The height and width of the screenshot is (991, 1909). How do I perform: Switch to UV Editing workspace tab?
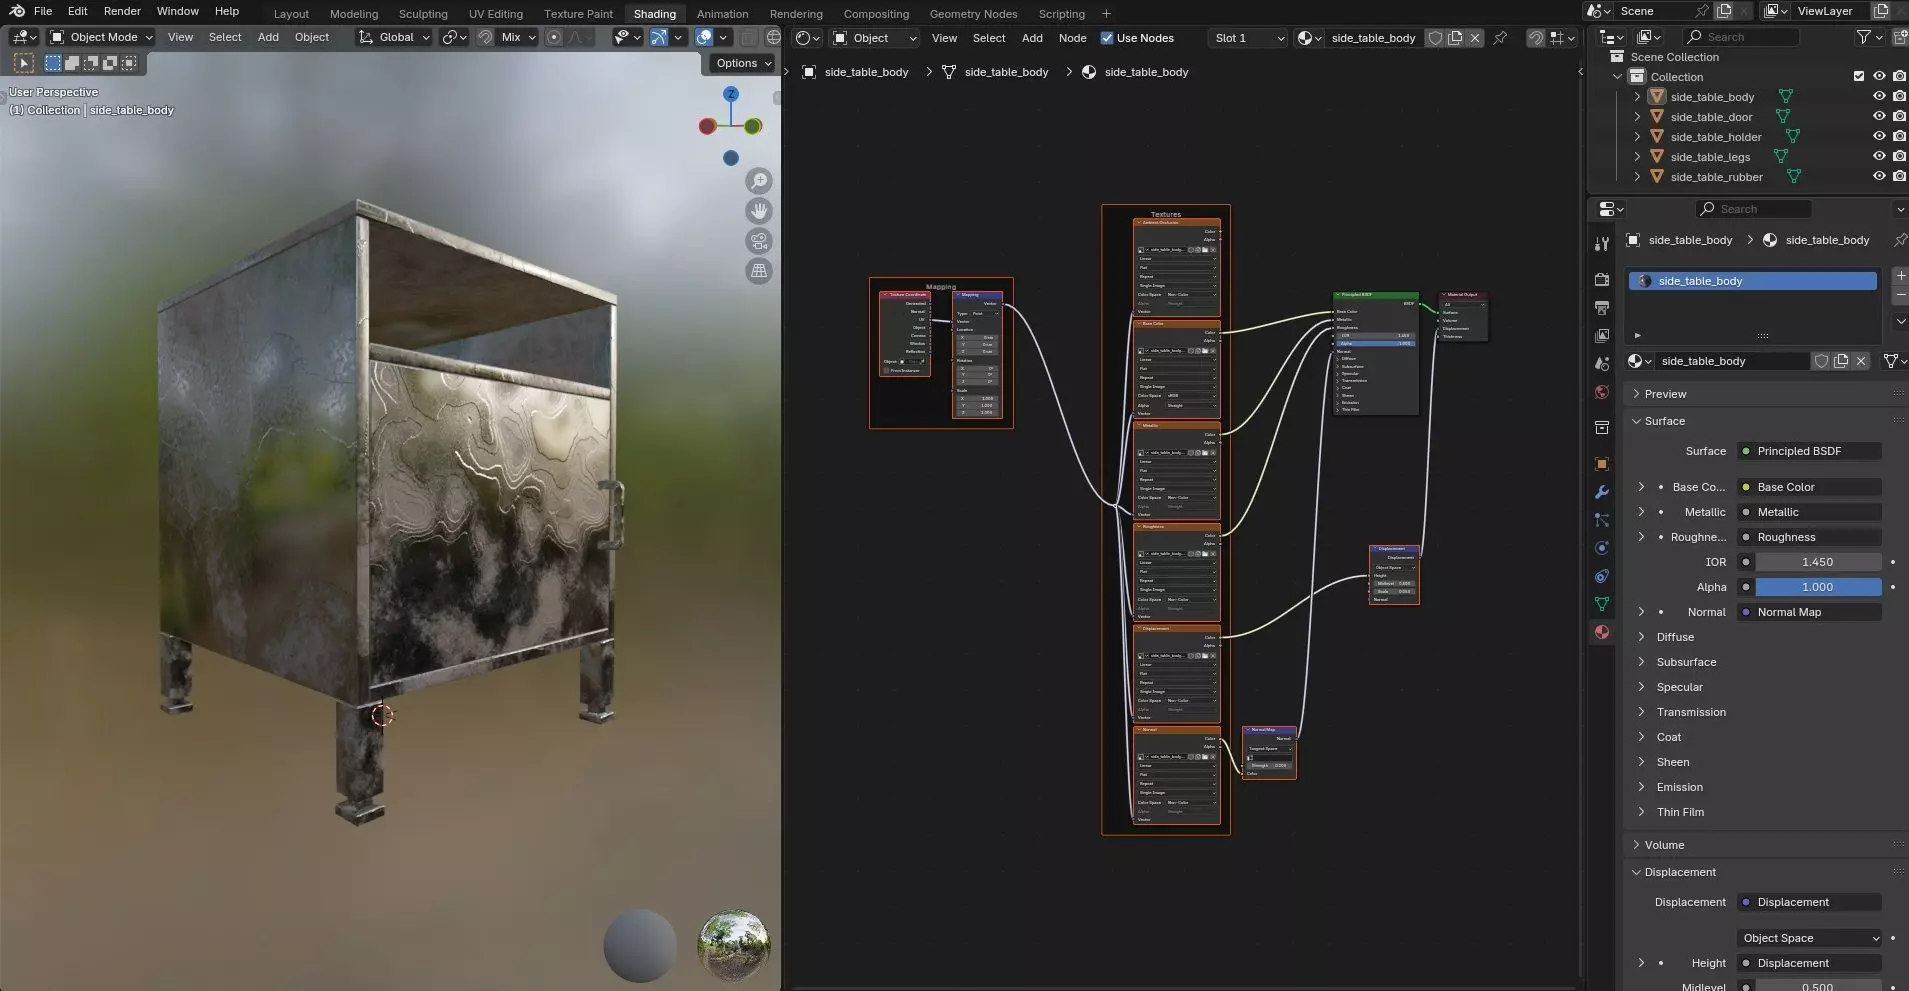pyautogui.click(x=496, y=14)
